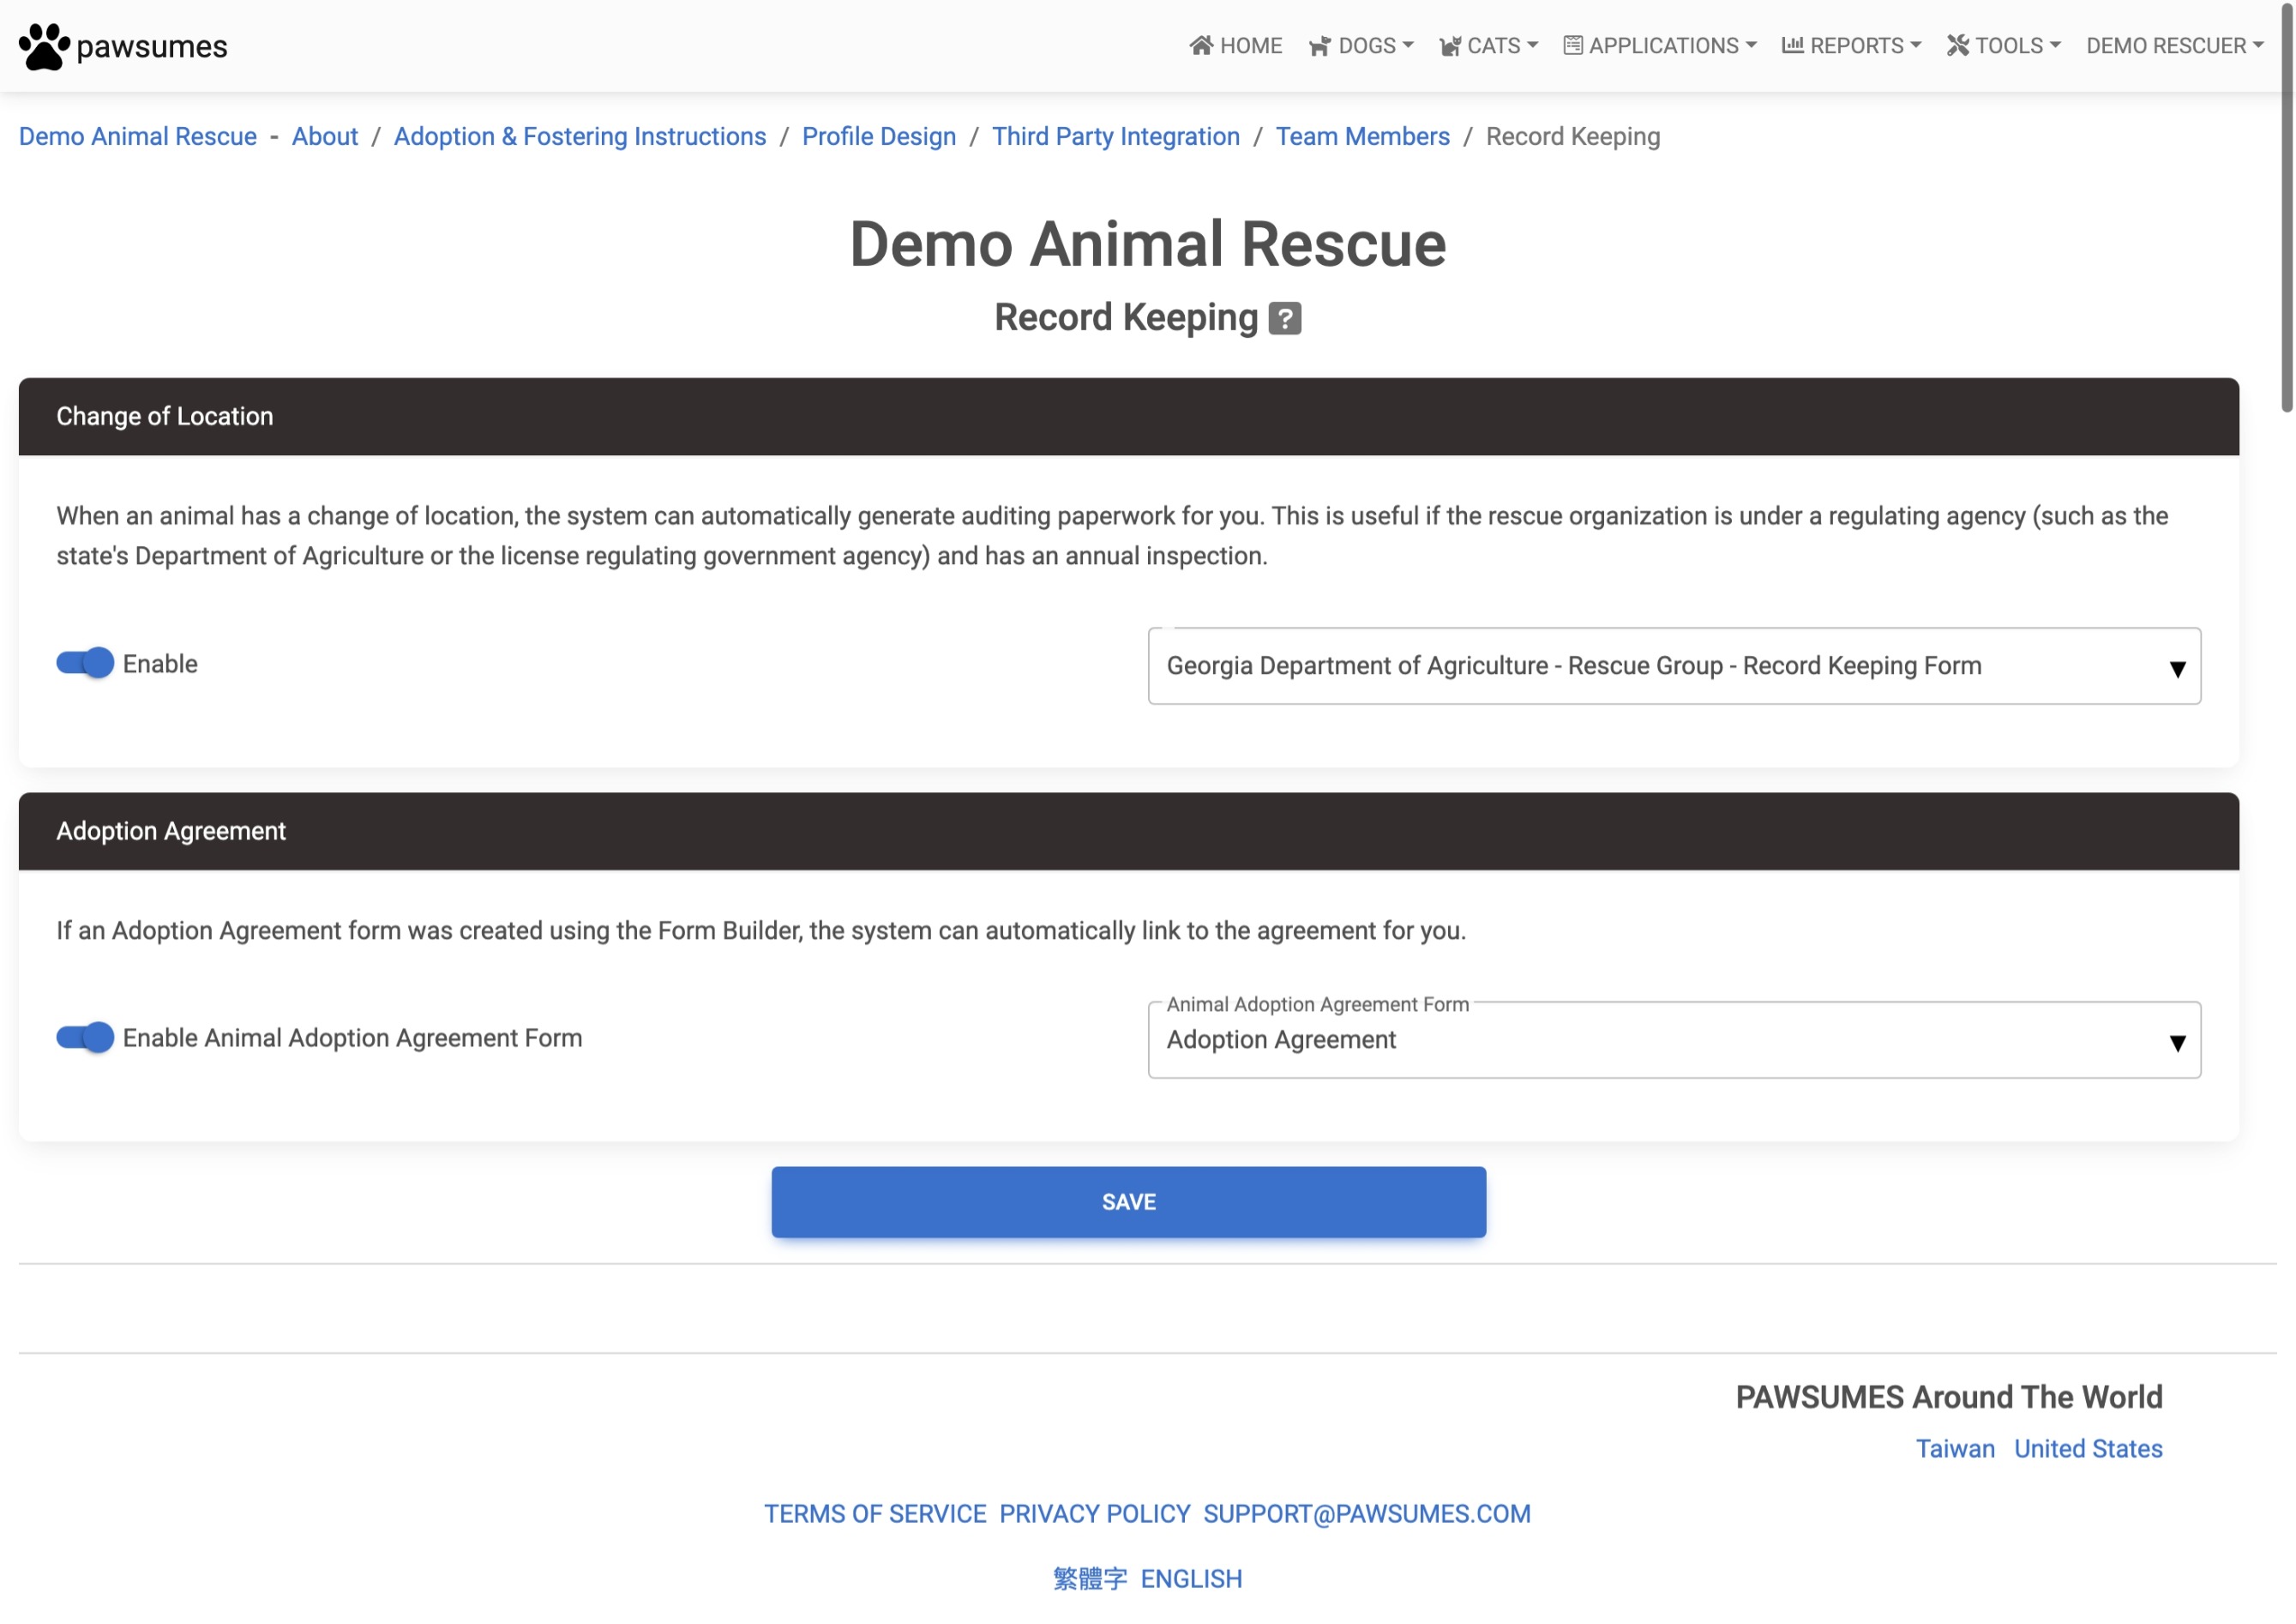Open the DEMO RESCUER account menu
The image size is (2296, 1624).
click(x=2175, y=45)
